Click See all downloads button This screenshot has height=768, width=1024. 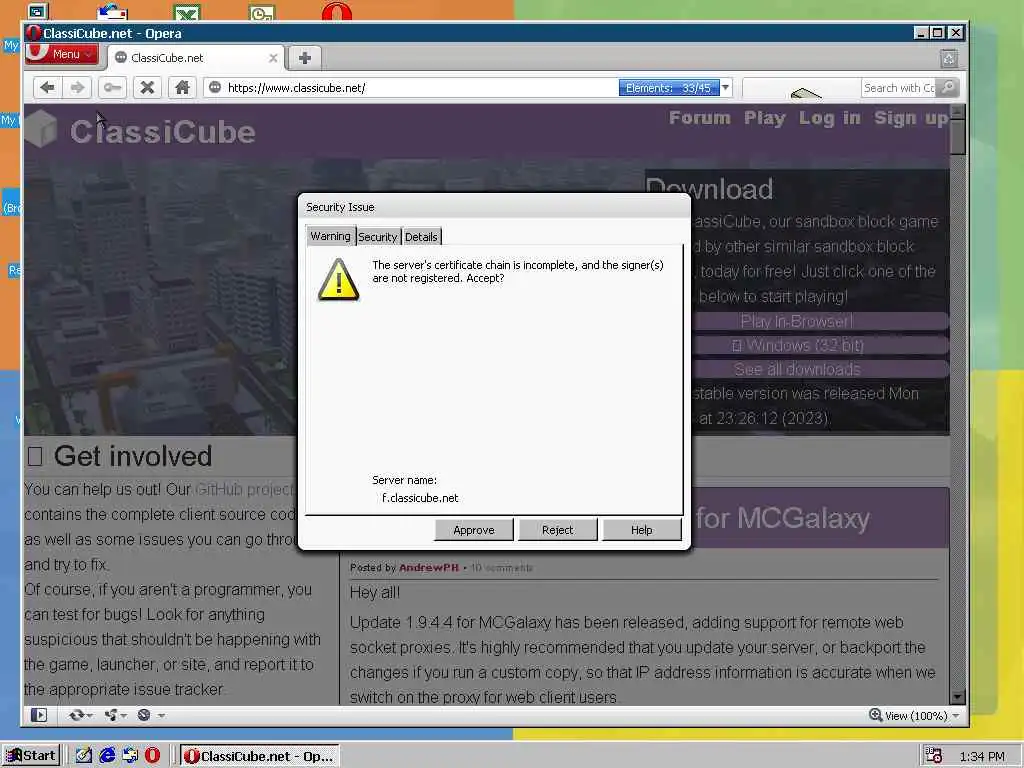tap(797, 369)
